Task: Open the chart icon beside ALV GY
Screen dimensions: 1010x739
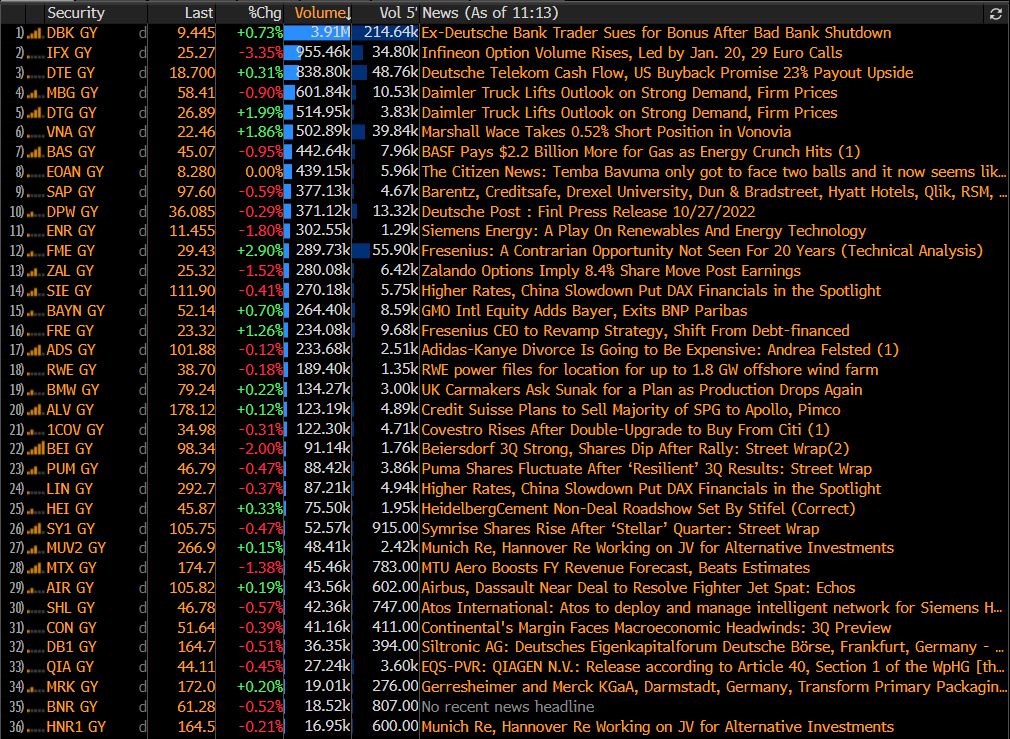Action: click(35, 410)
